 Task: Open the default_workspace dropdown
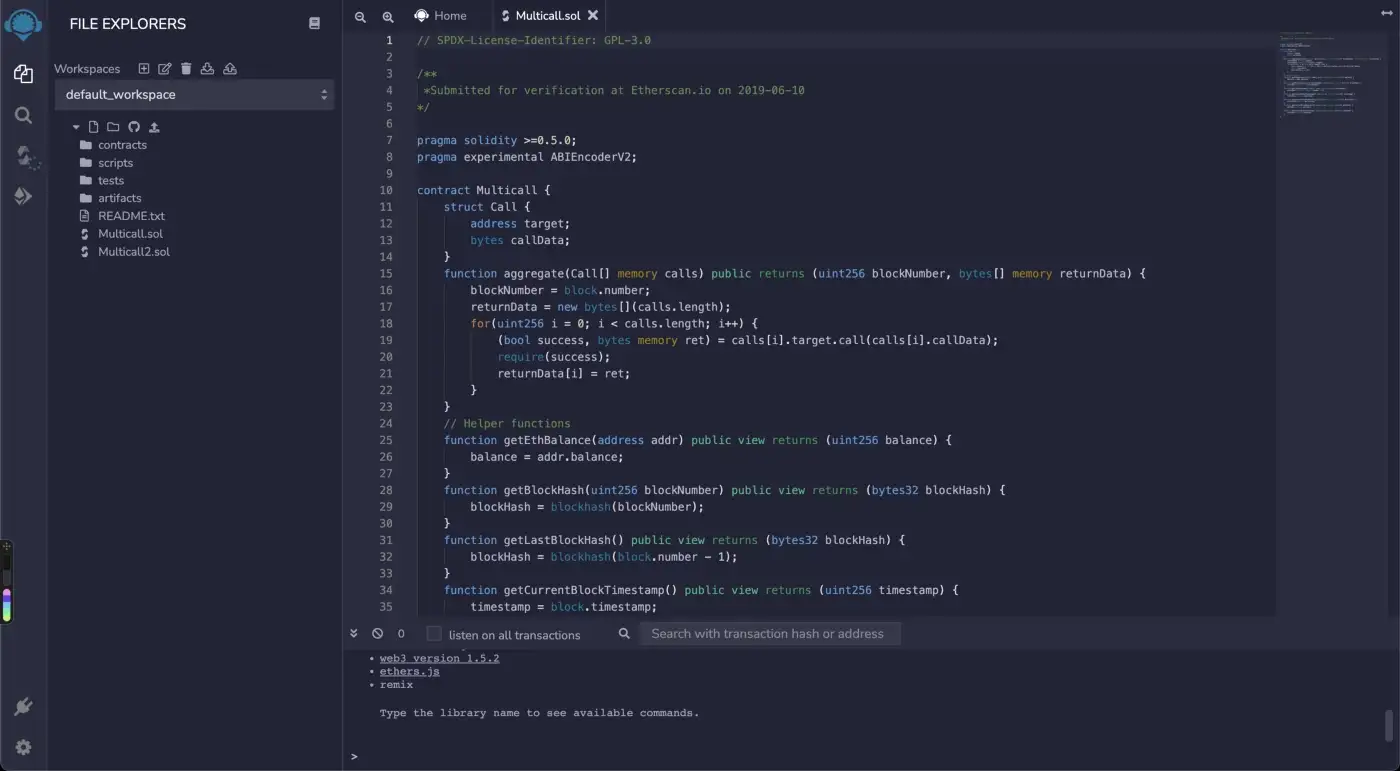pyautogui.click(x=194, y=95)
